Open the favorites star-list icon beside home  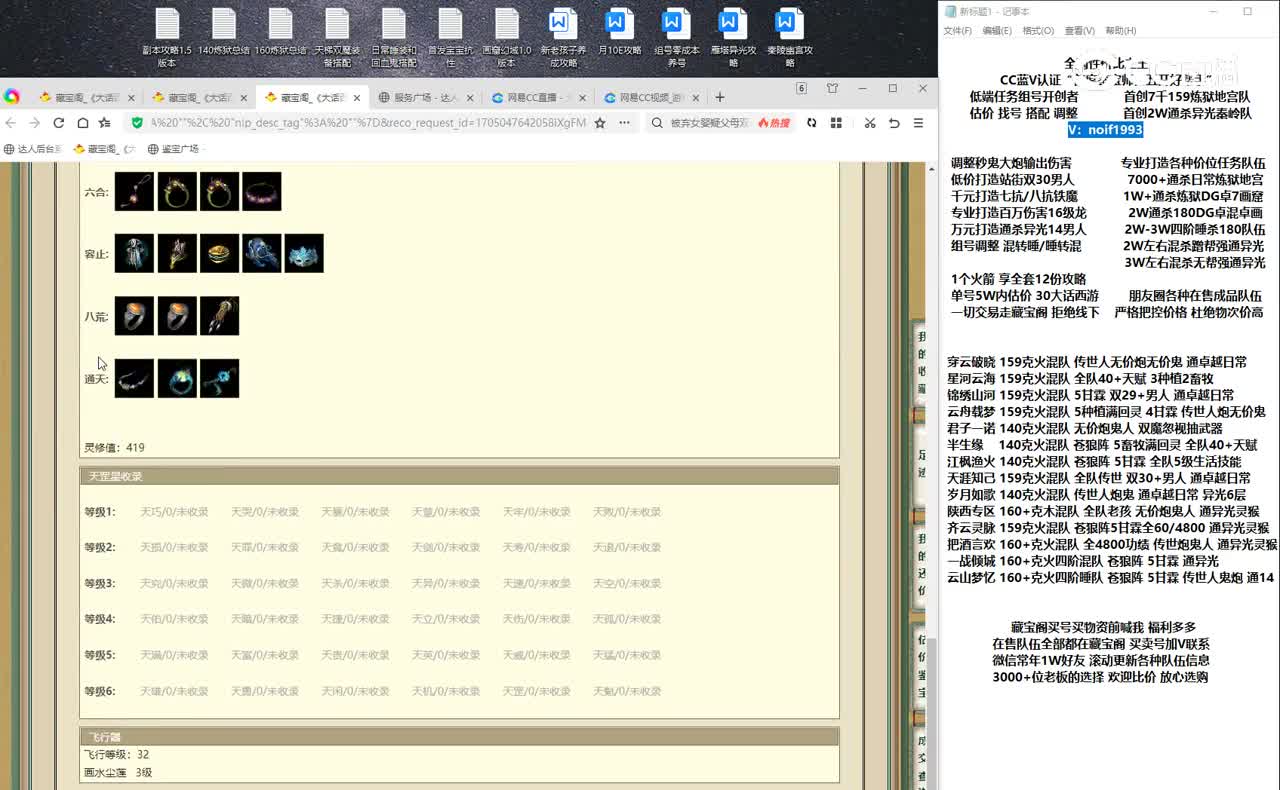[105, 123]
